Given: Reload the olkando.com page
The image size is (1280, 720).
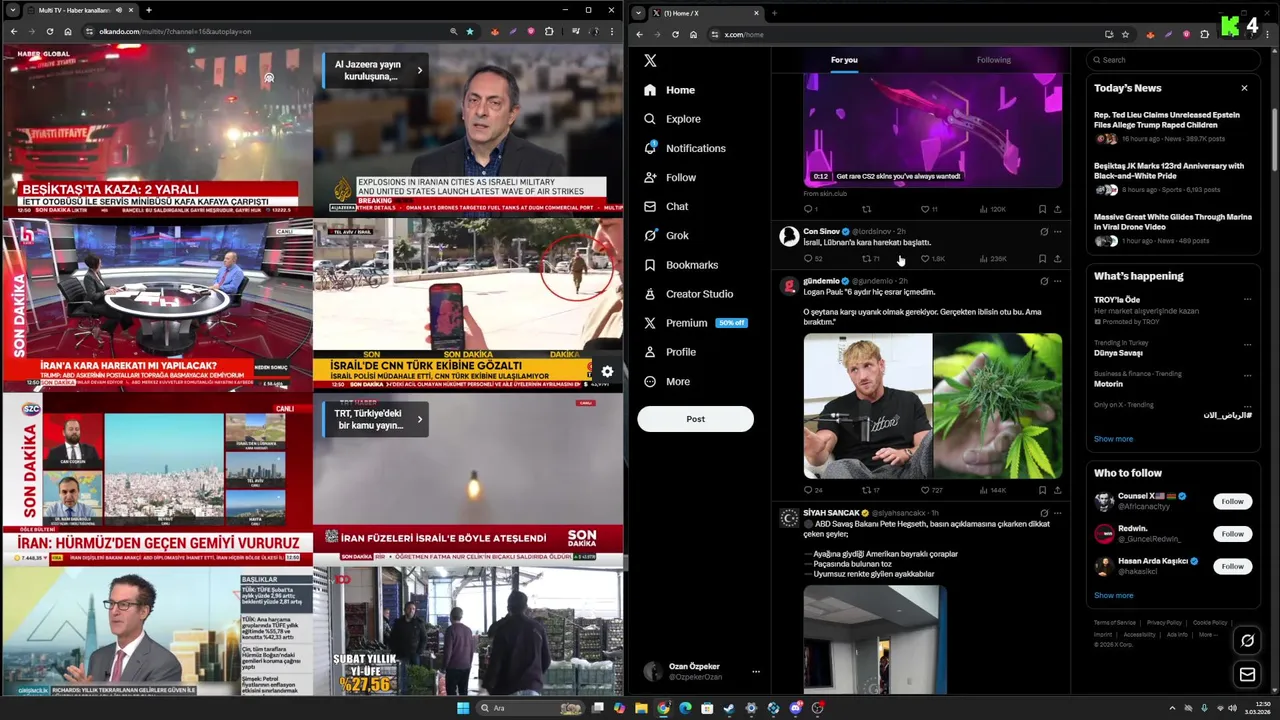Looking at the screenshot, I should pos(49,31).
